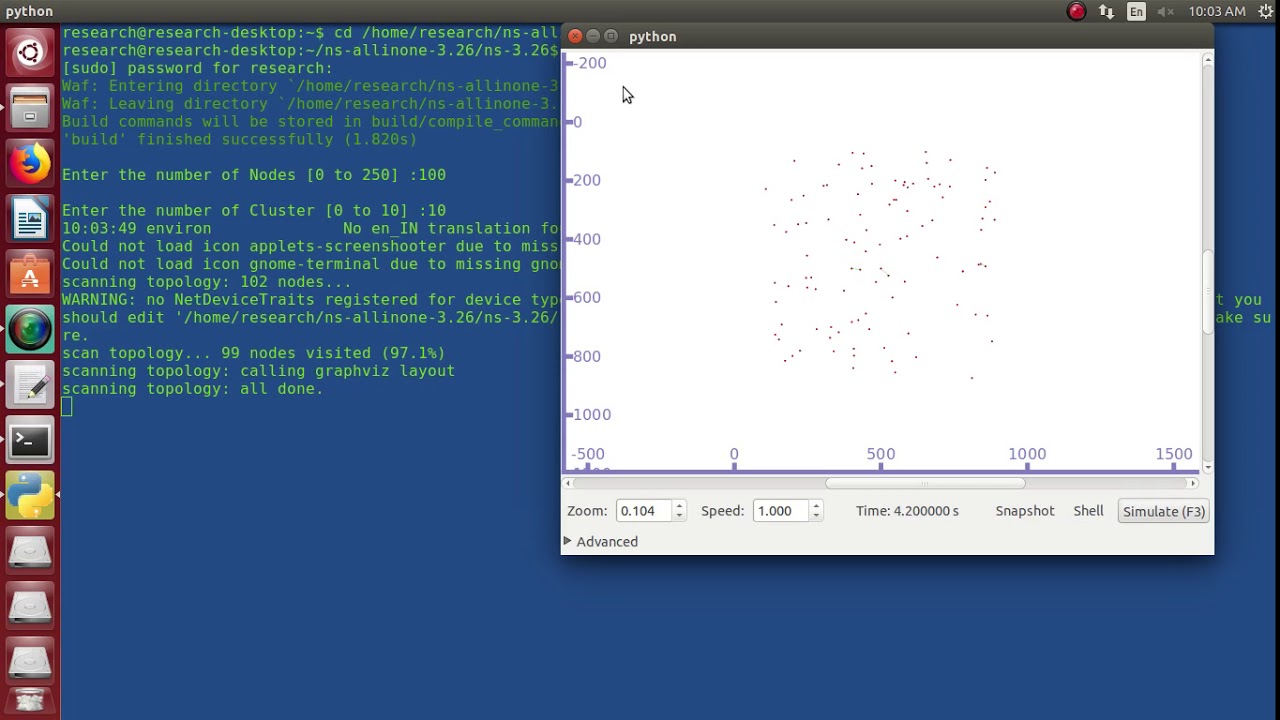This screenshot has width=1280, height=720.
Task: Open the muted volume indicator
Action: coord(1166,12)
